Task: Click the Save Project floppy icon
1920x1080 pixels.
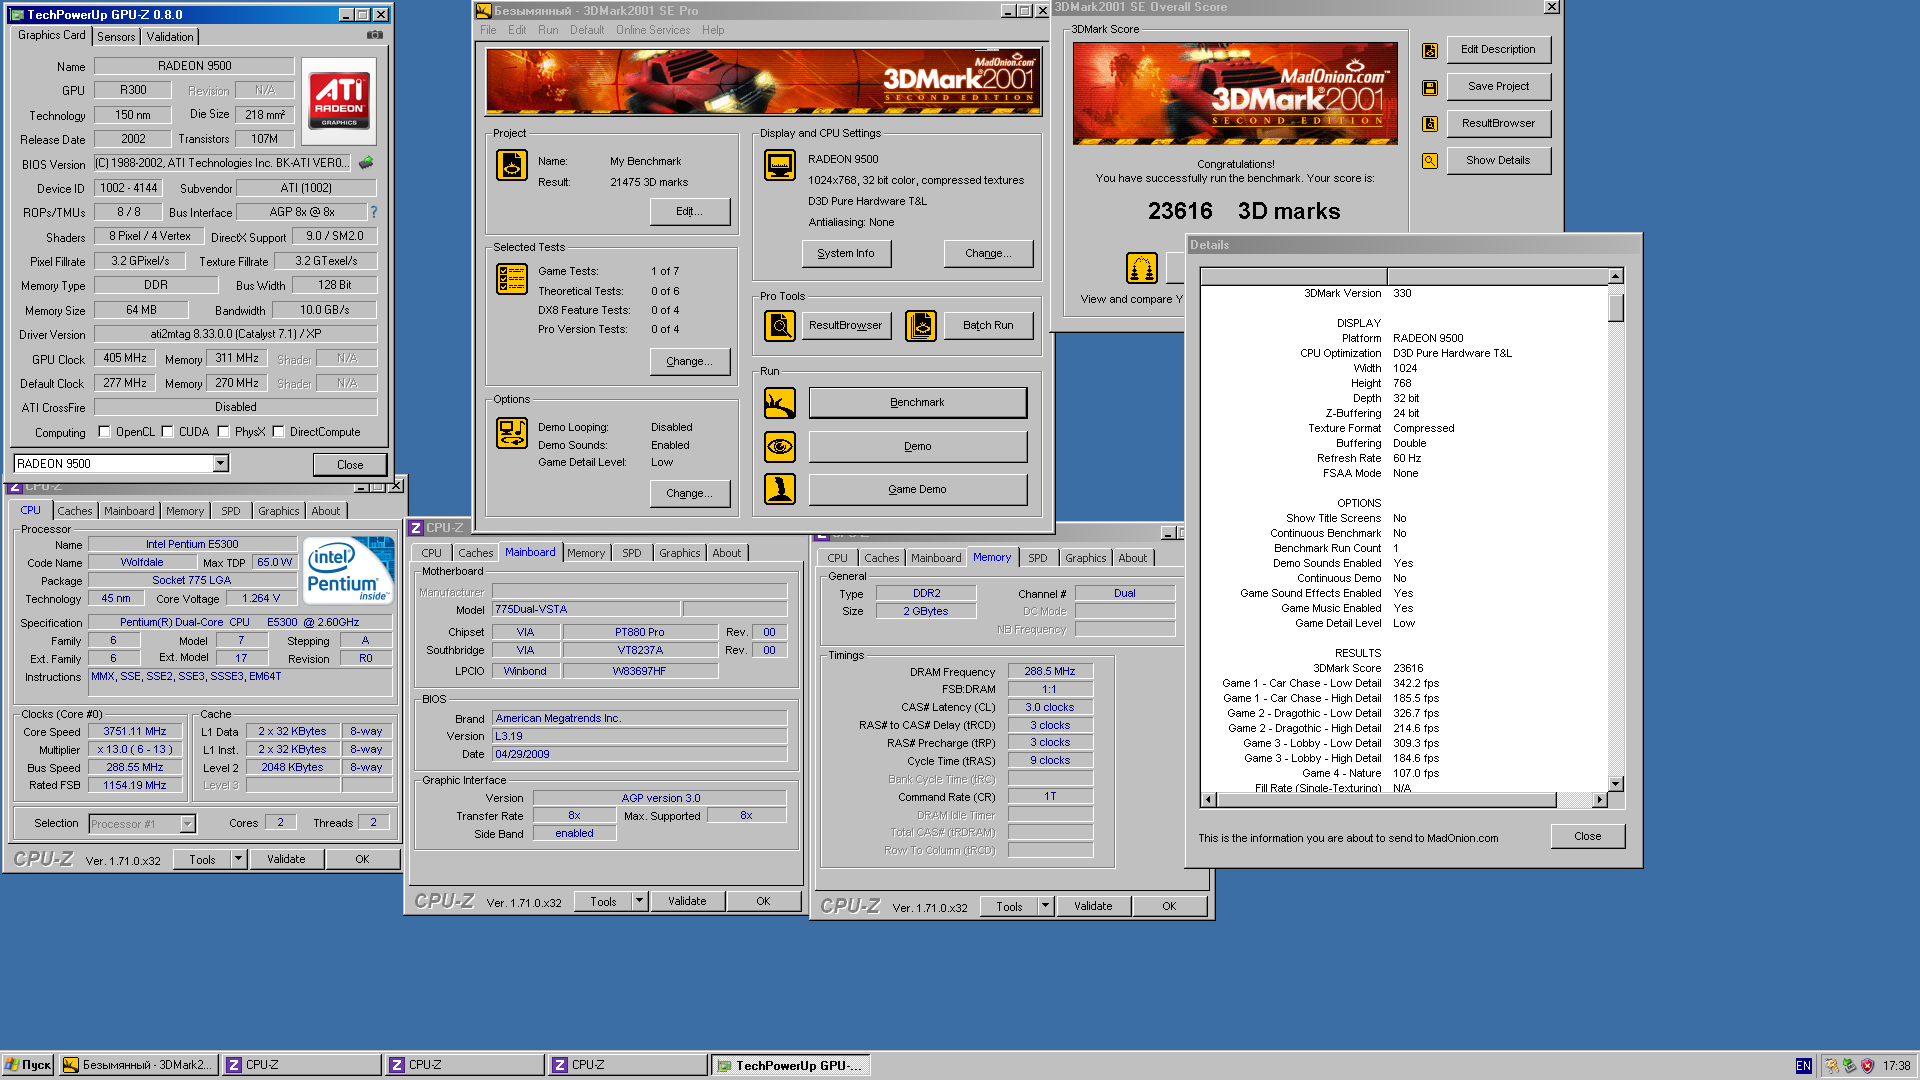Action: pos(1430,87)
